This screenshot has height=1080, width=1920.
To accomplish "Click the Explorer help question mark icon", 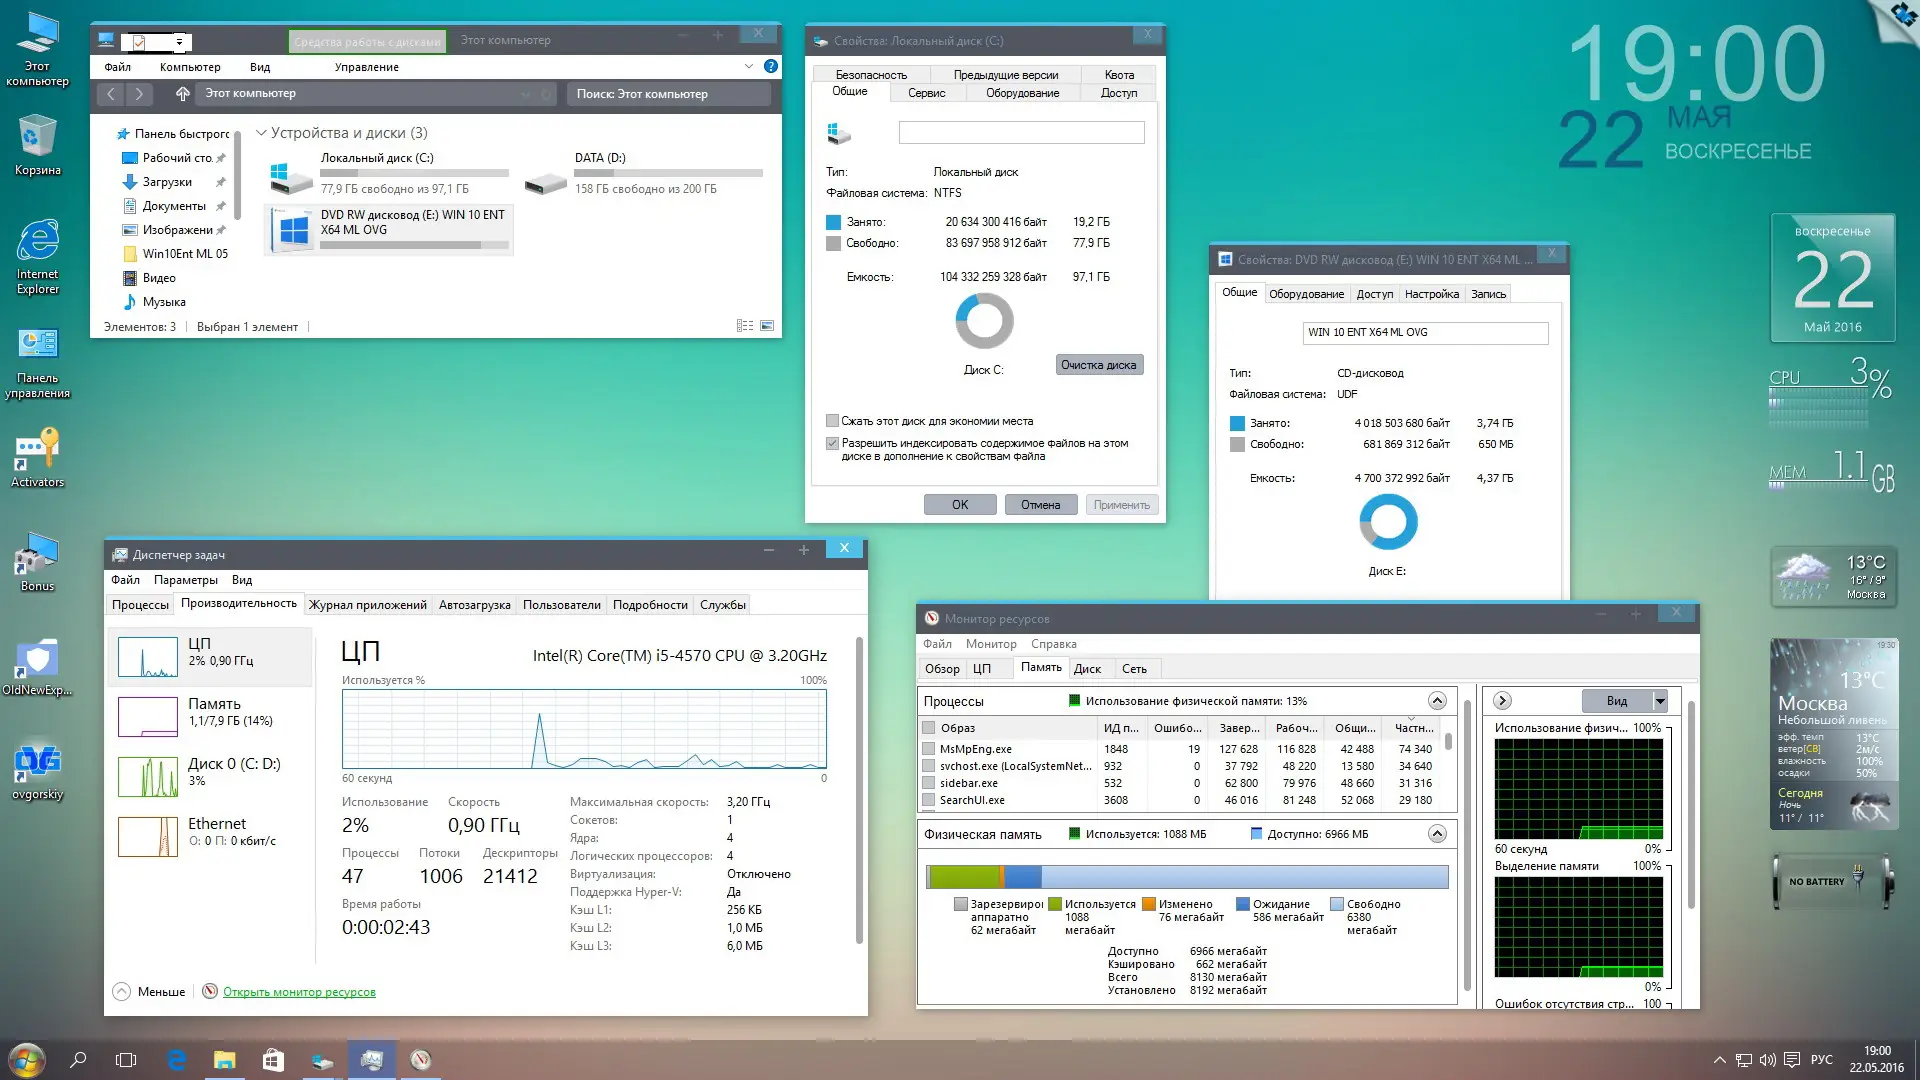I will click(770, 66).
